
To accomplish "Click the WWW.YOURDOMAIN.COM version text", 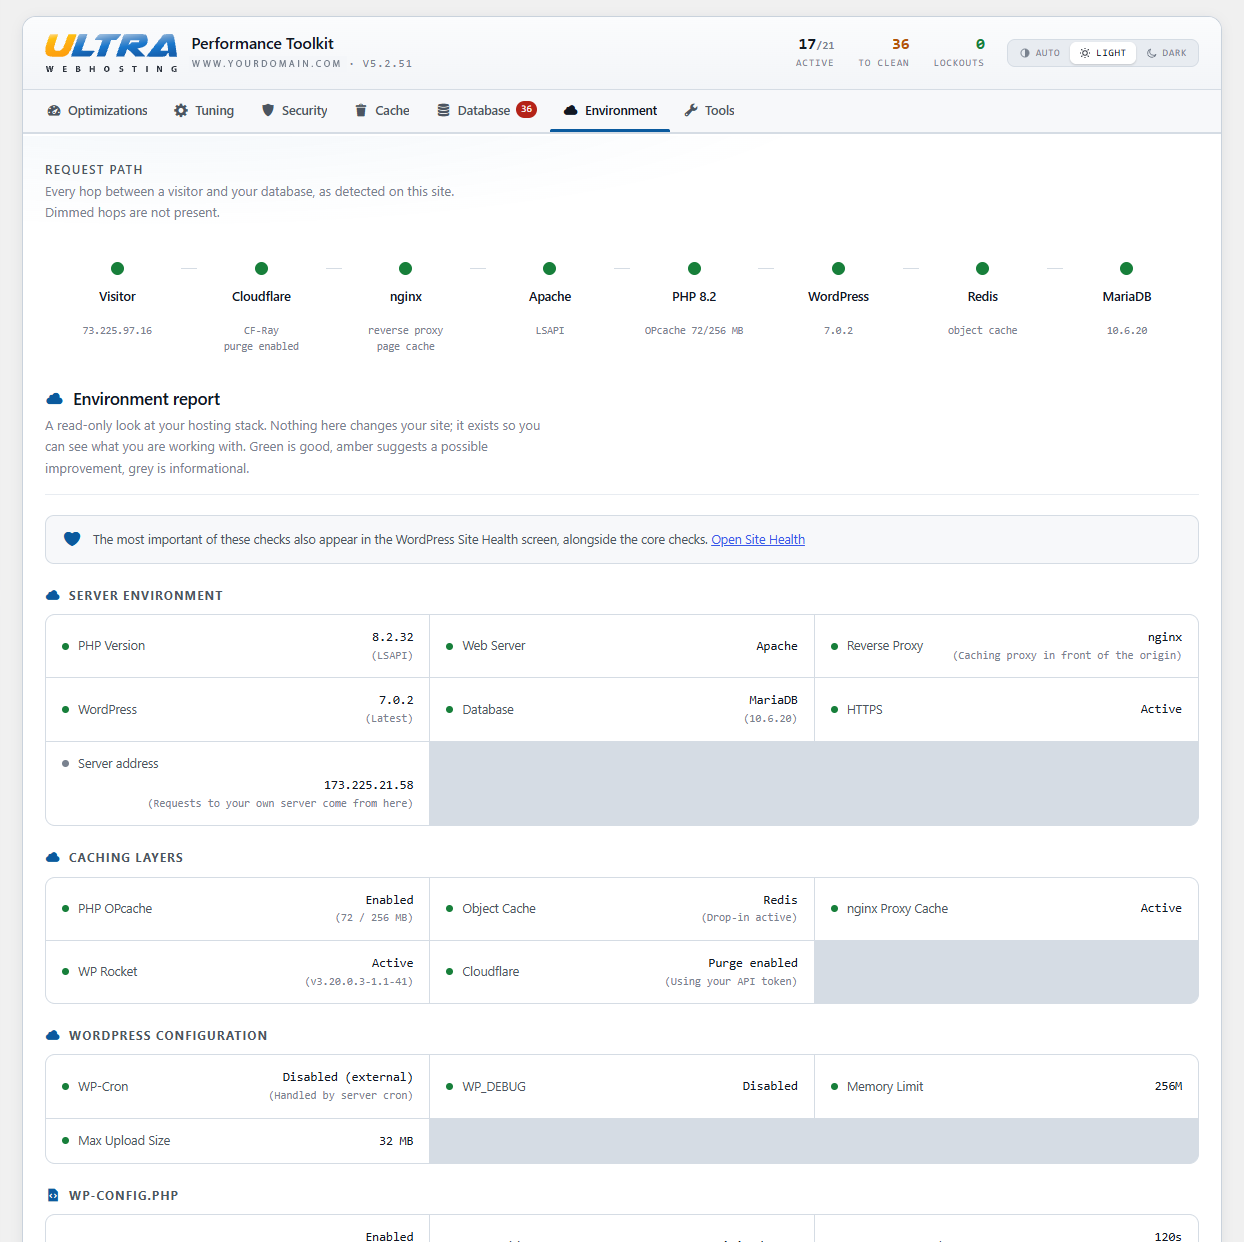I will click(302, 63).
